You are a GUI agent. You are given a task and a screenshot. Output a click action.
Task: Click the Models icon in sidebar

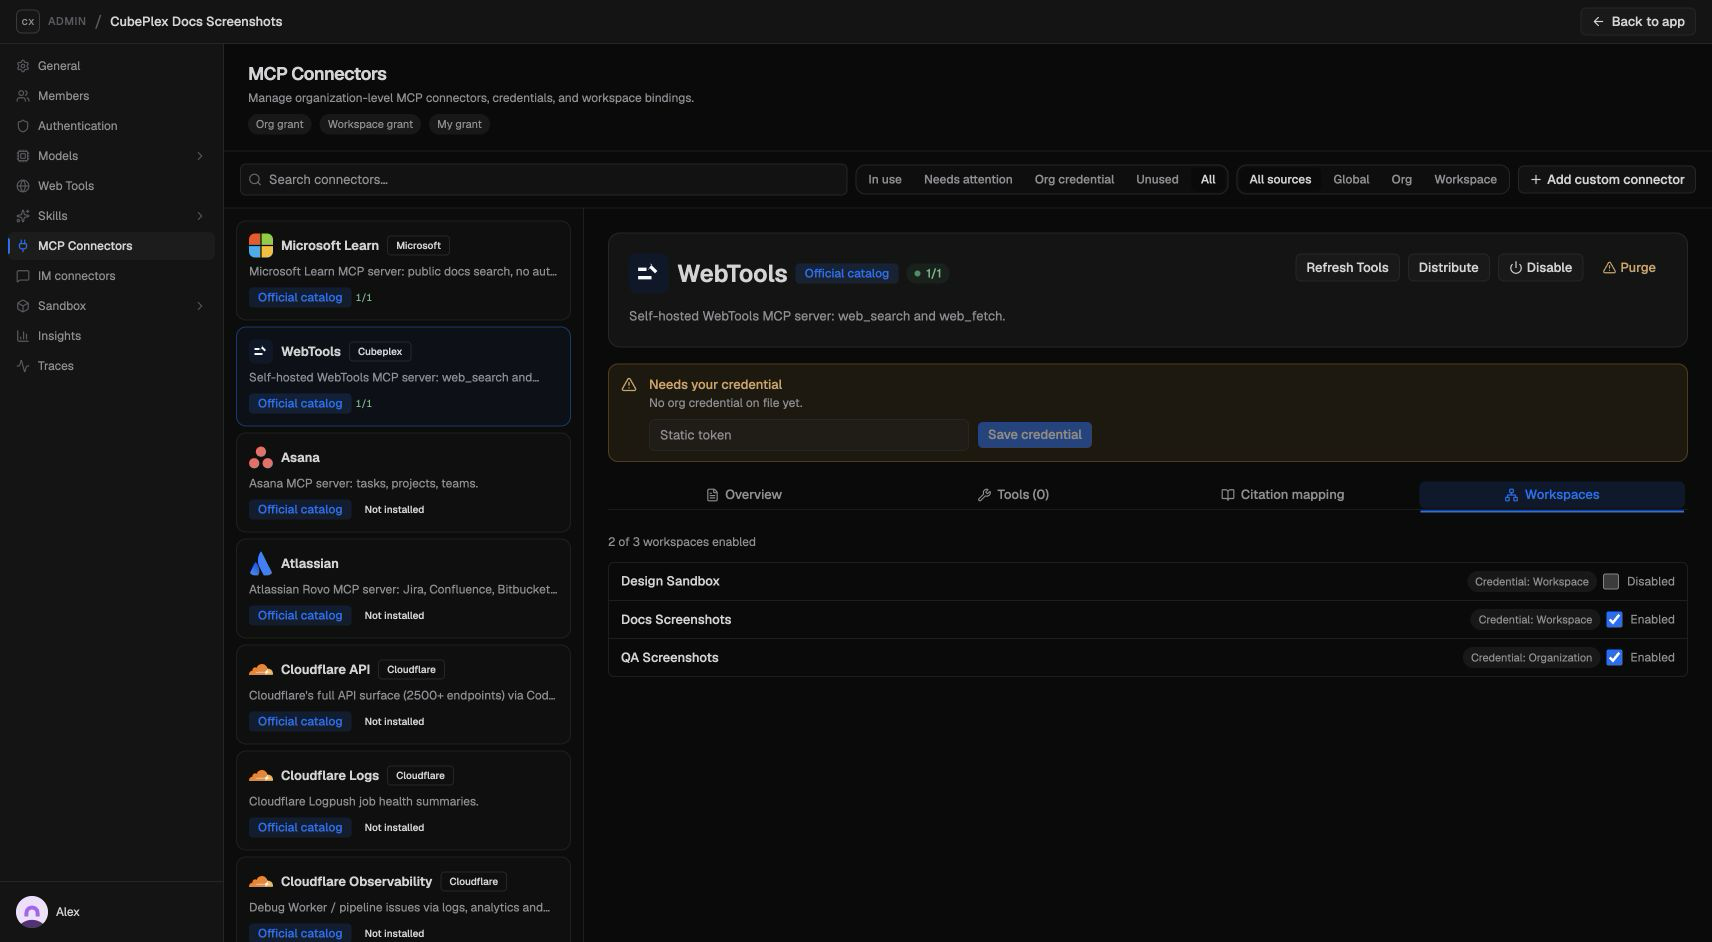point(23,156)
